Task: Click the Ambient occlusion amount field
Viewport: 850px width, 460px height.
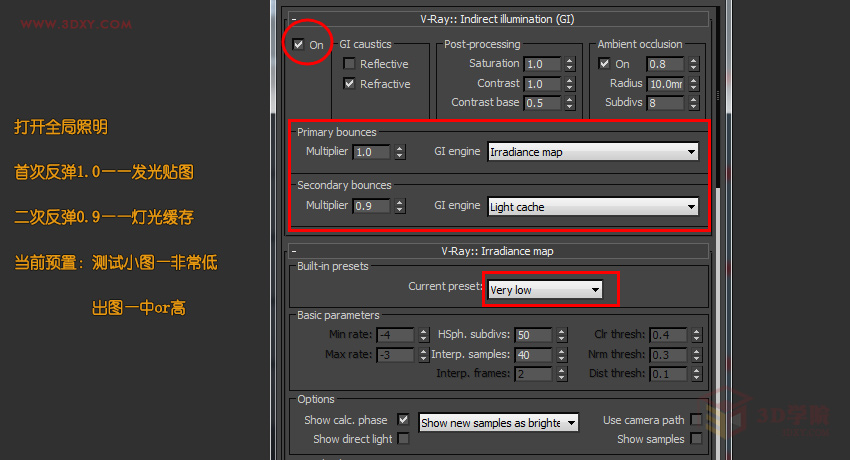Action: click(666, 64)
